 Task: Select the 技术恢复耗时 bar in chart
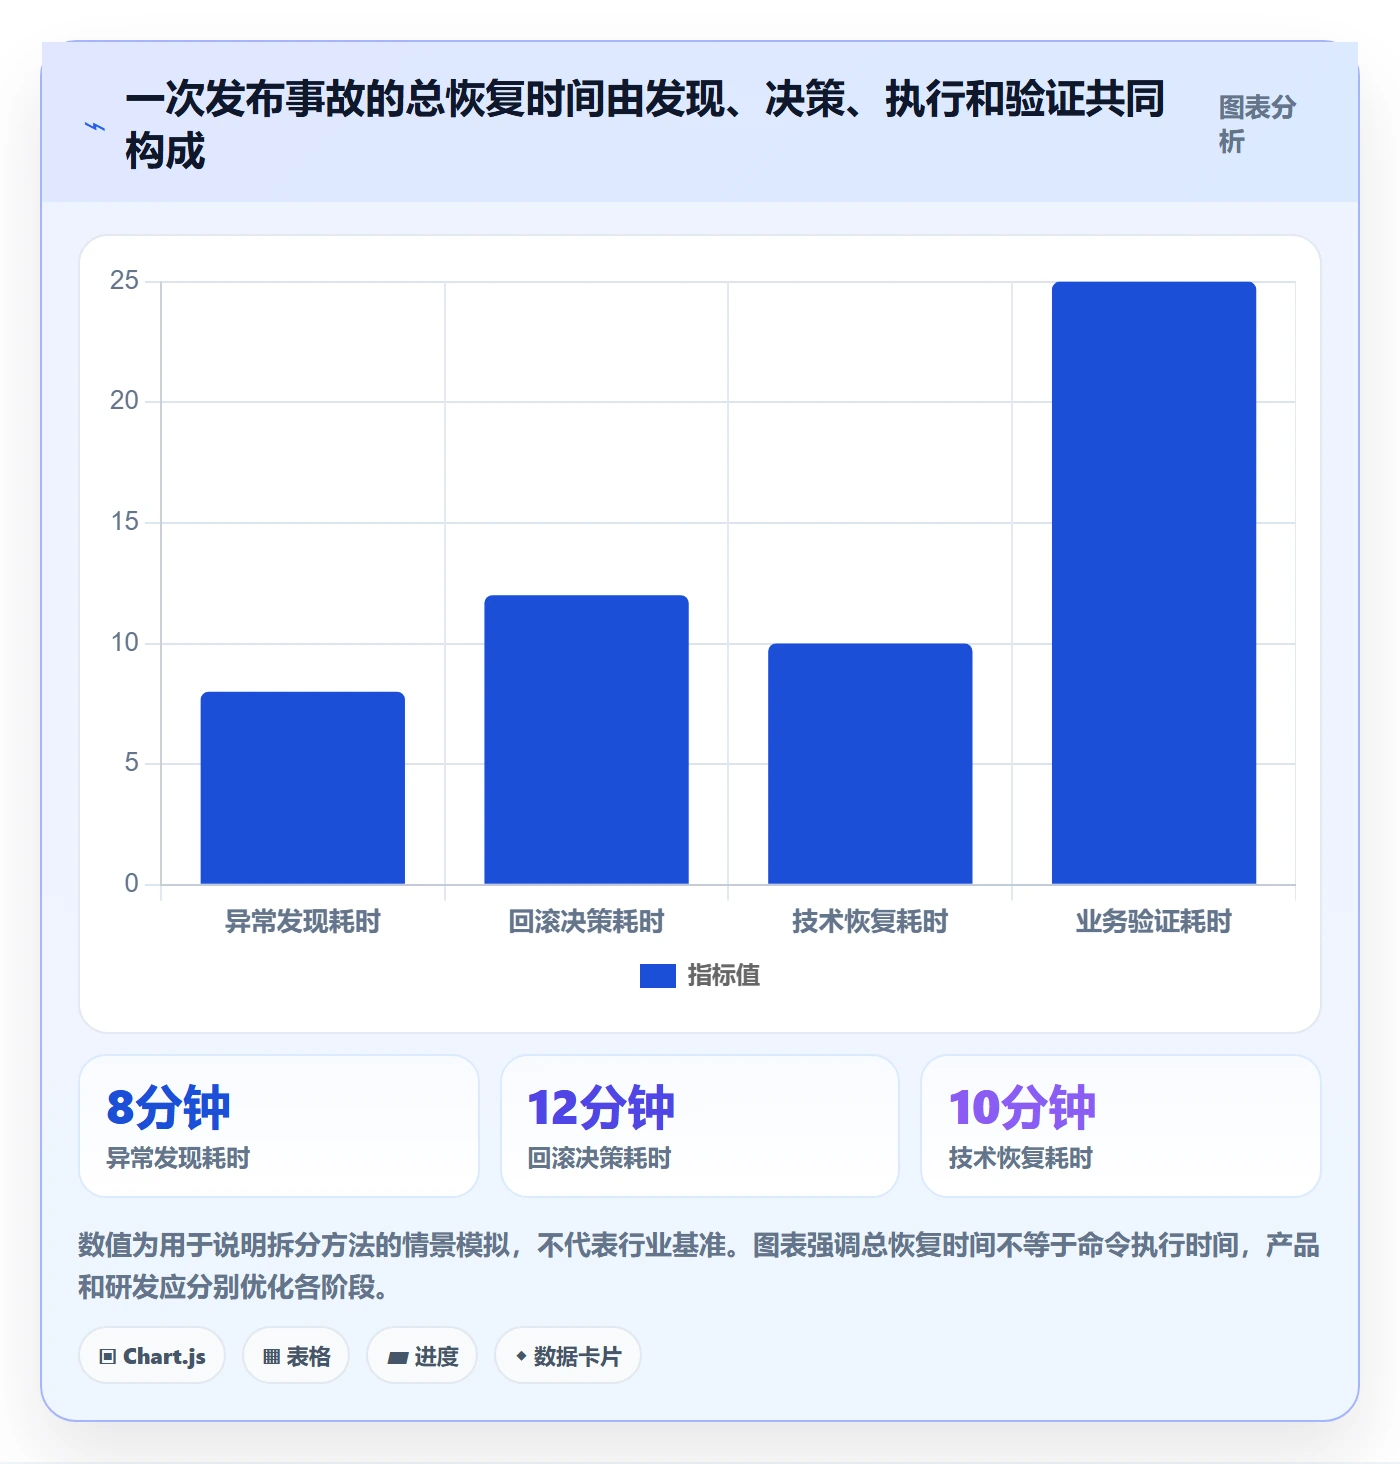click(x=870, y=764)
